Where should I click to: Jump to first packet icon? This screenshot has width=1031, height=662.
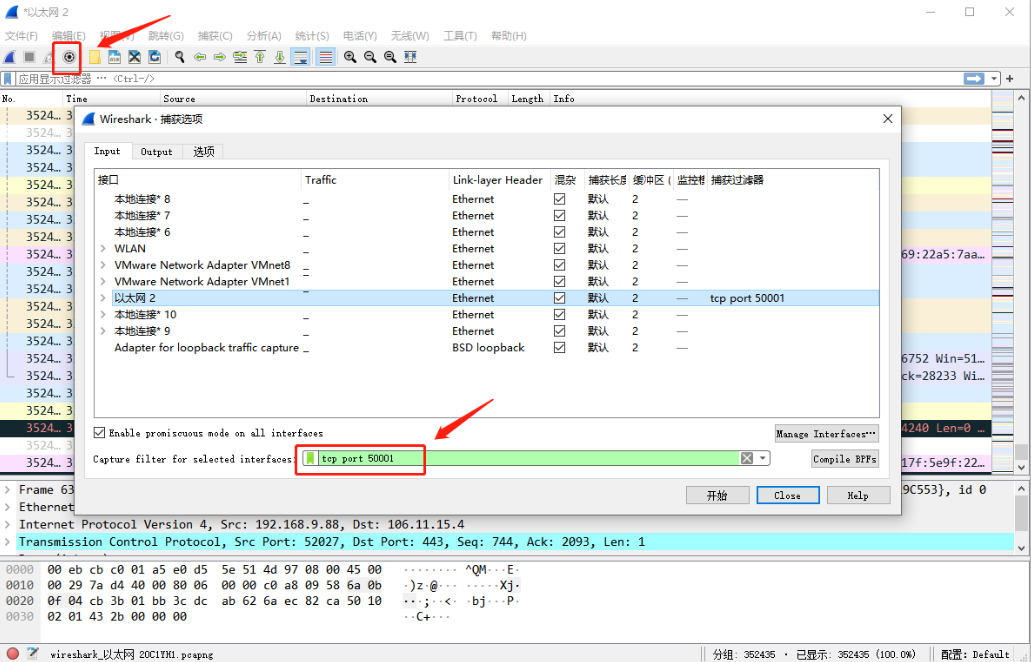pyautogui.click(x=260, y=57)
